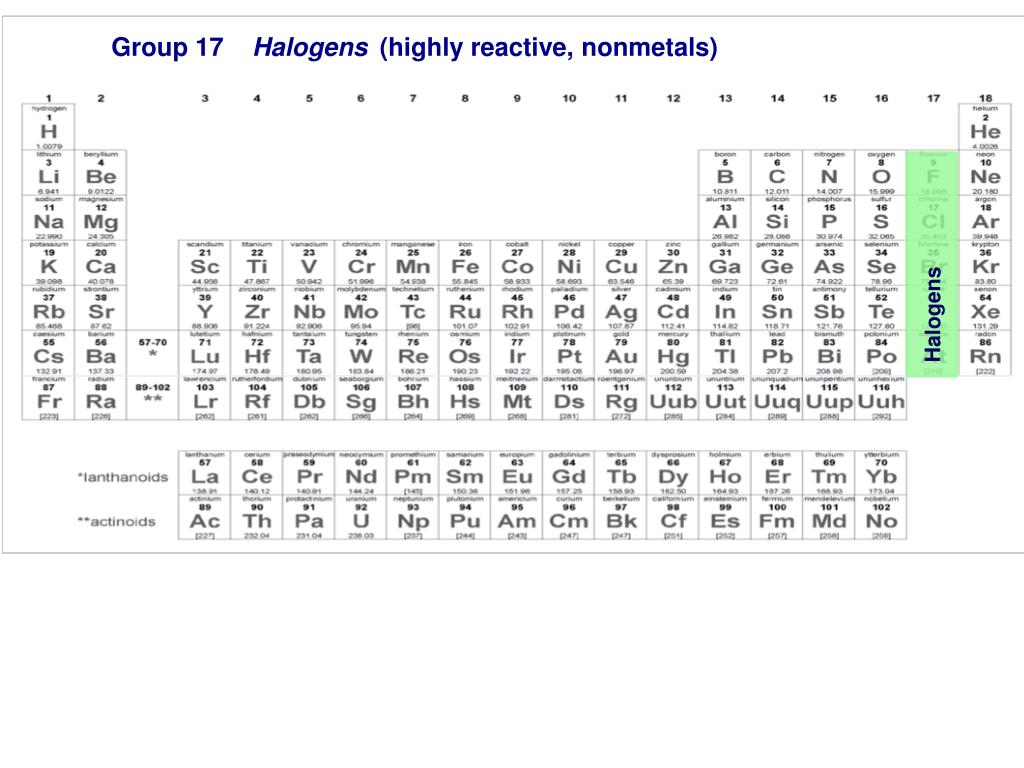Screen dimensions: 1024x768
Task: Pick the lithium cell "Li"
Action: pyautogui.click(x=49, y=173)
